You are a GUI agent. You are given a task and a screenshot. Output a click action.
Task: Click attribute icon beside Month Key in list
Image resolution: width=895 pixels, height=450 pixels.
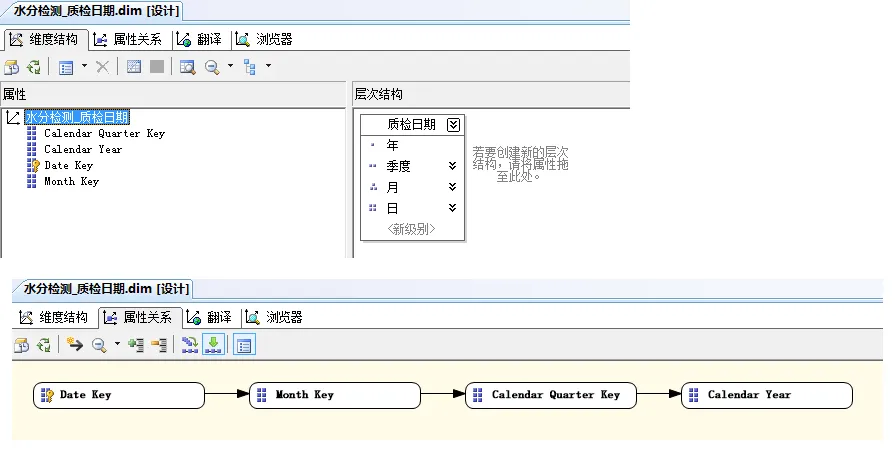[x=31, y=182]
